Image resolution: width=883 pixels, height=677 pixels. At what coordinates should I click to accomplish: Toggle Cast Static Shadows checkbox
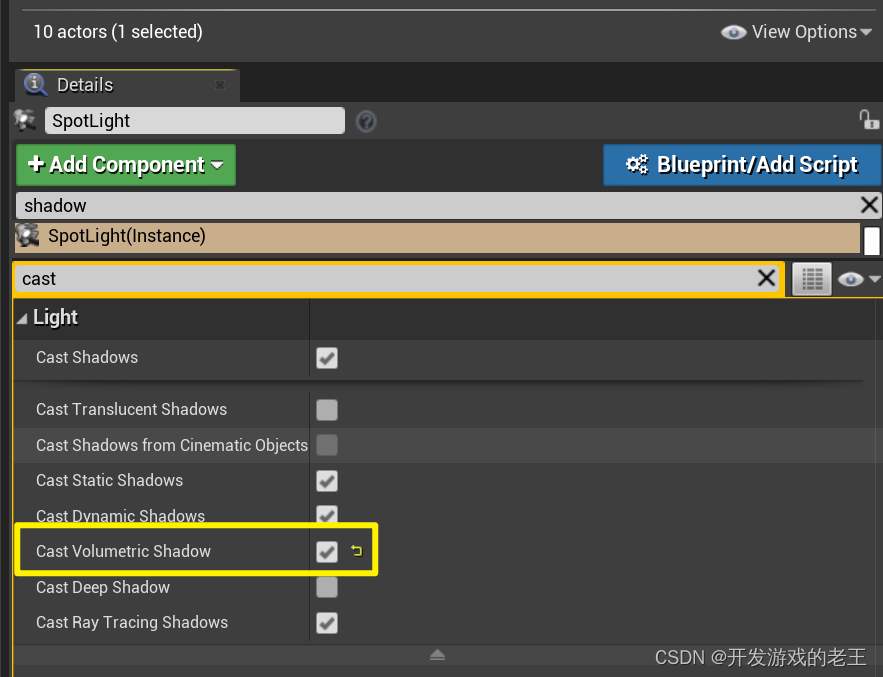327,481
